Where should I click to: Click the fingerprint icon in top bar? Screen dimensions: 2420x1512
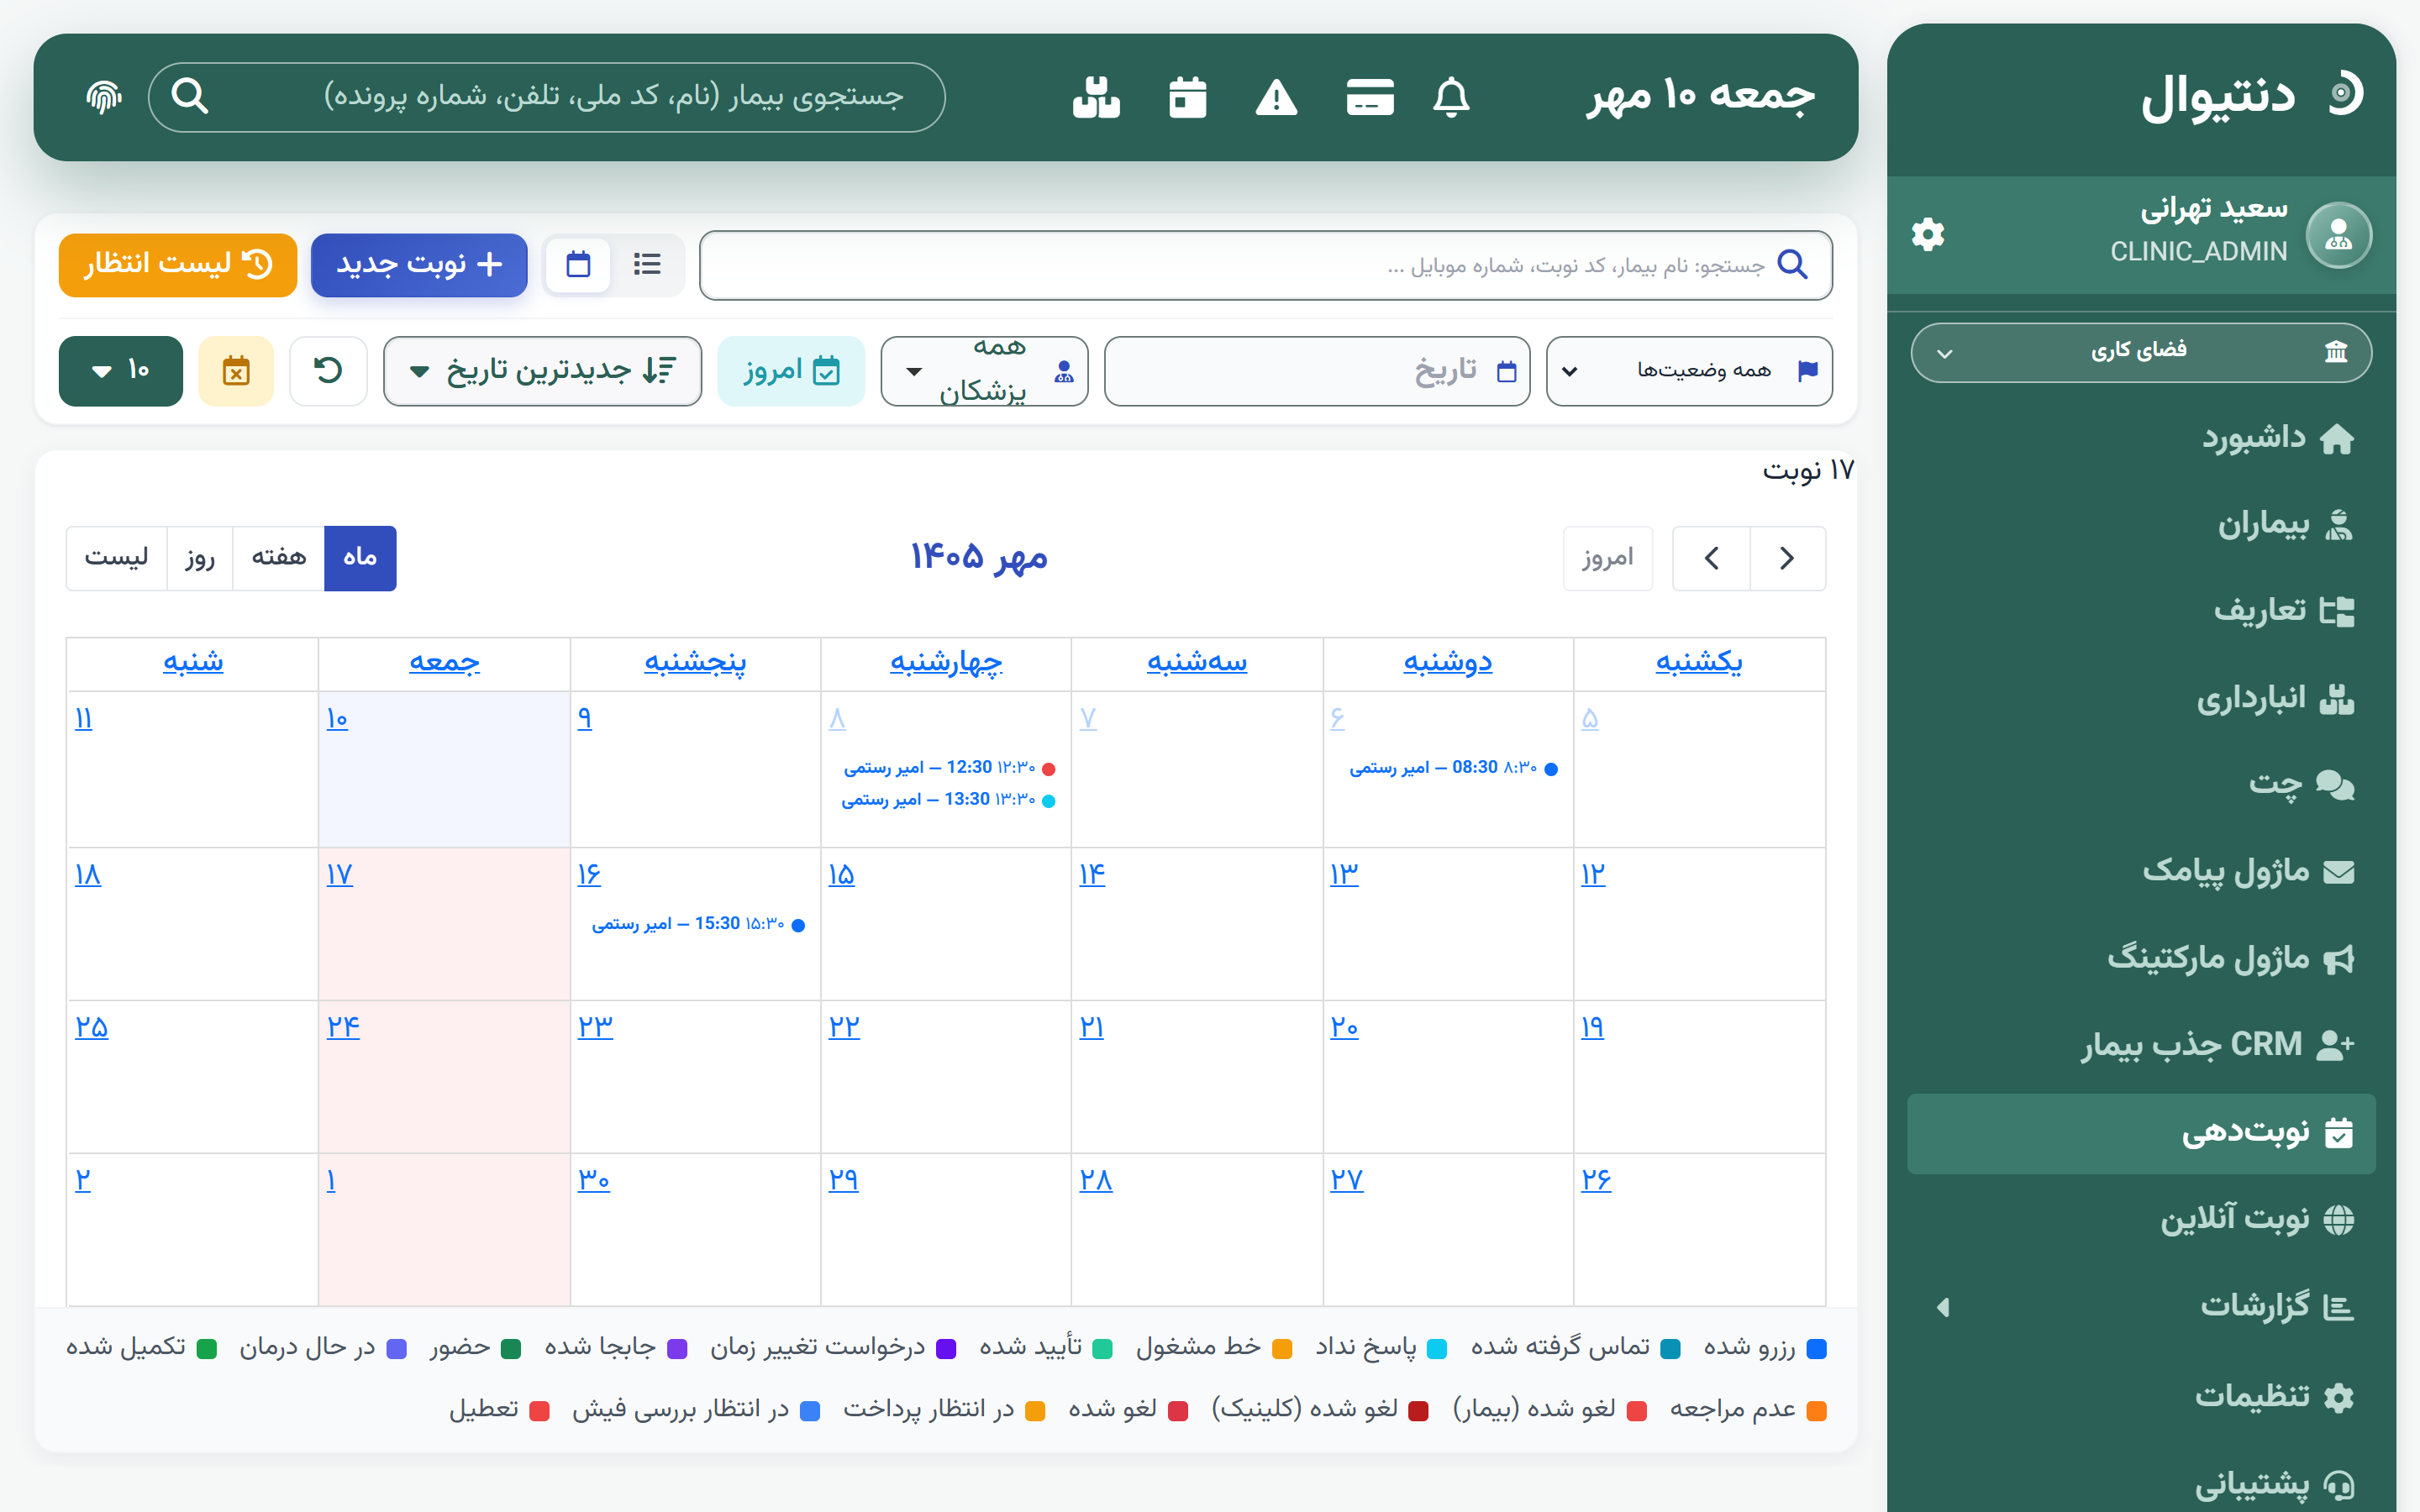pos(104,97)
